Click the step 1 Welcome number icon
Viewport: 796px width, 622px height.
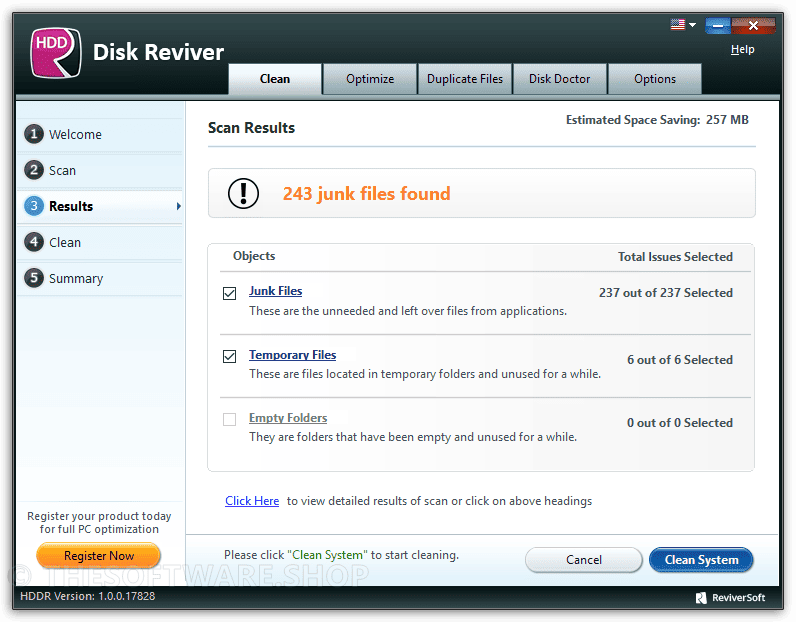coord(34,134)
